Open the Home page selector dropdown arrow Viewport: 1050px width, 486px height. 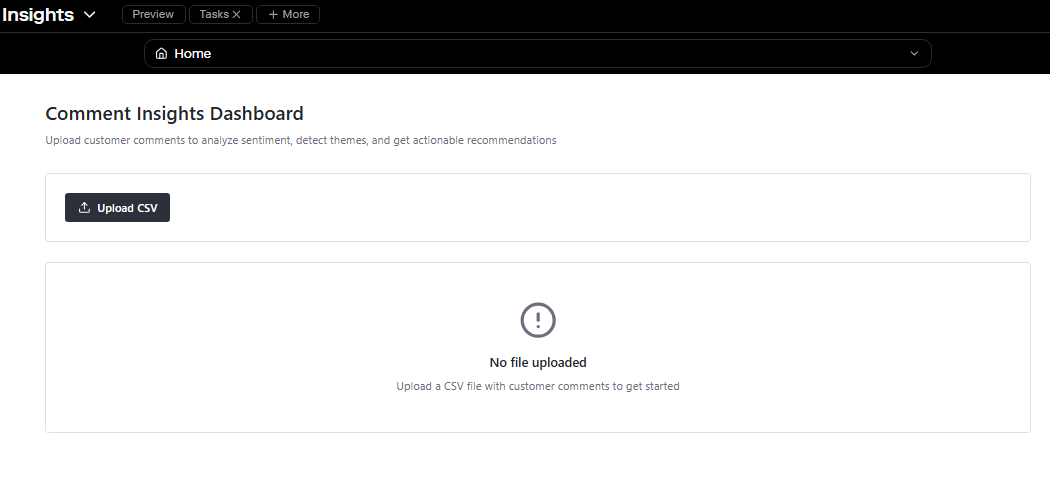tap(914, 54)
